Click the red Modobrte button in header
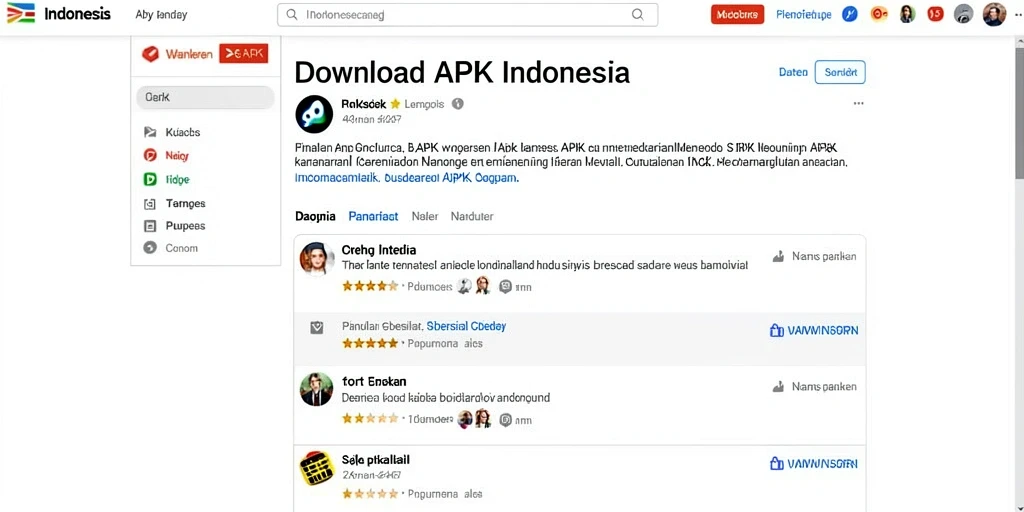This screenshot has width=1024, height=512. pyautogui.click(x=737, y=14)
